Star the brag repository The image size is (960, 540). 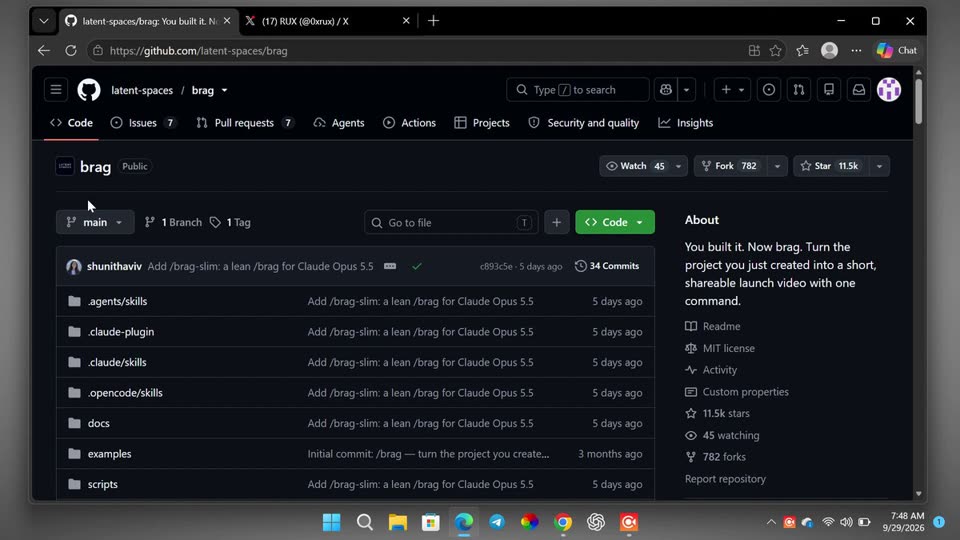pyautogui.click(x=830, y=166)
